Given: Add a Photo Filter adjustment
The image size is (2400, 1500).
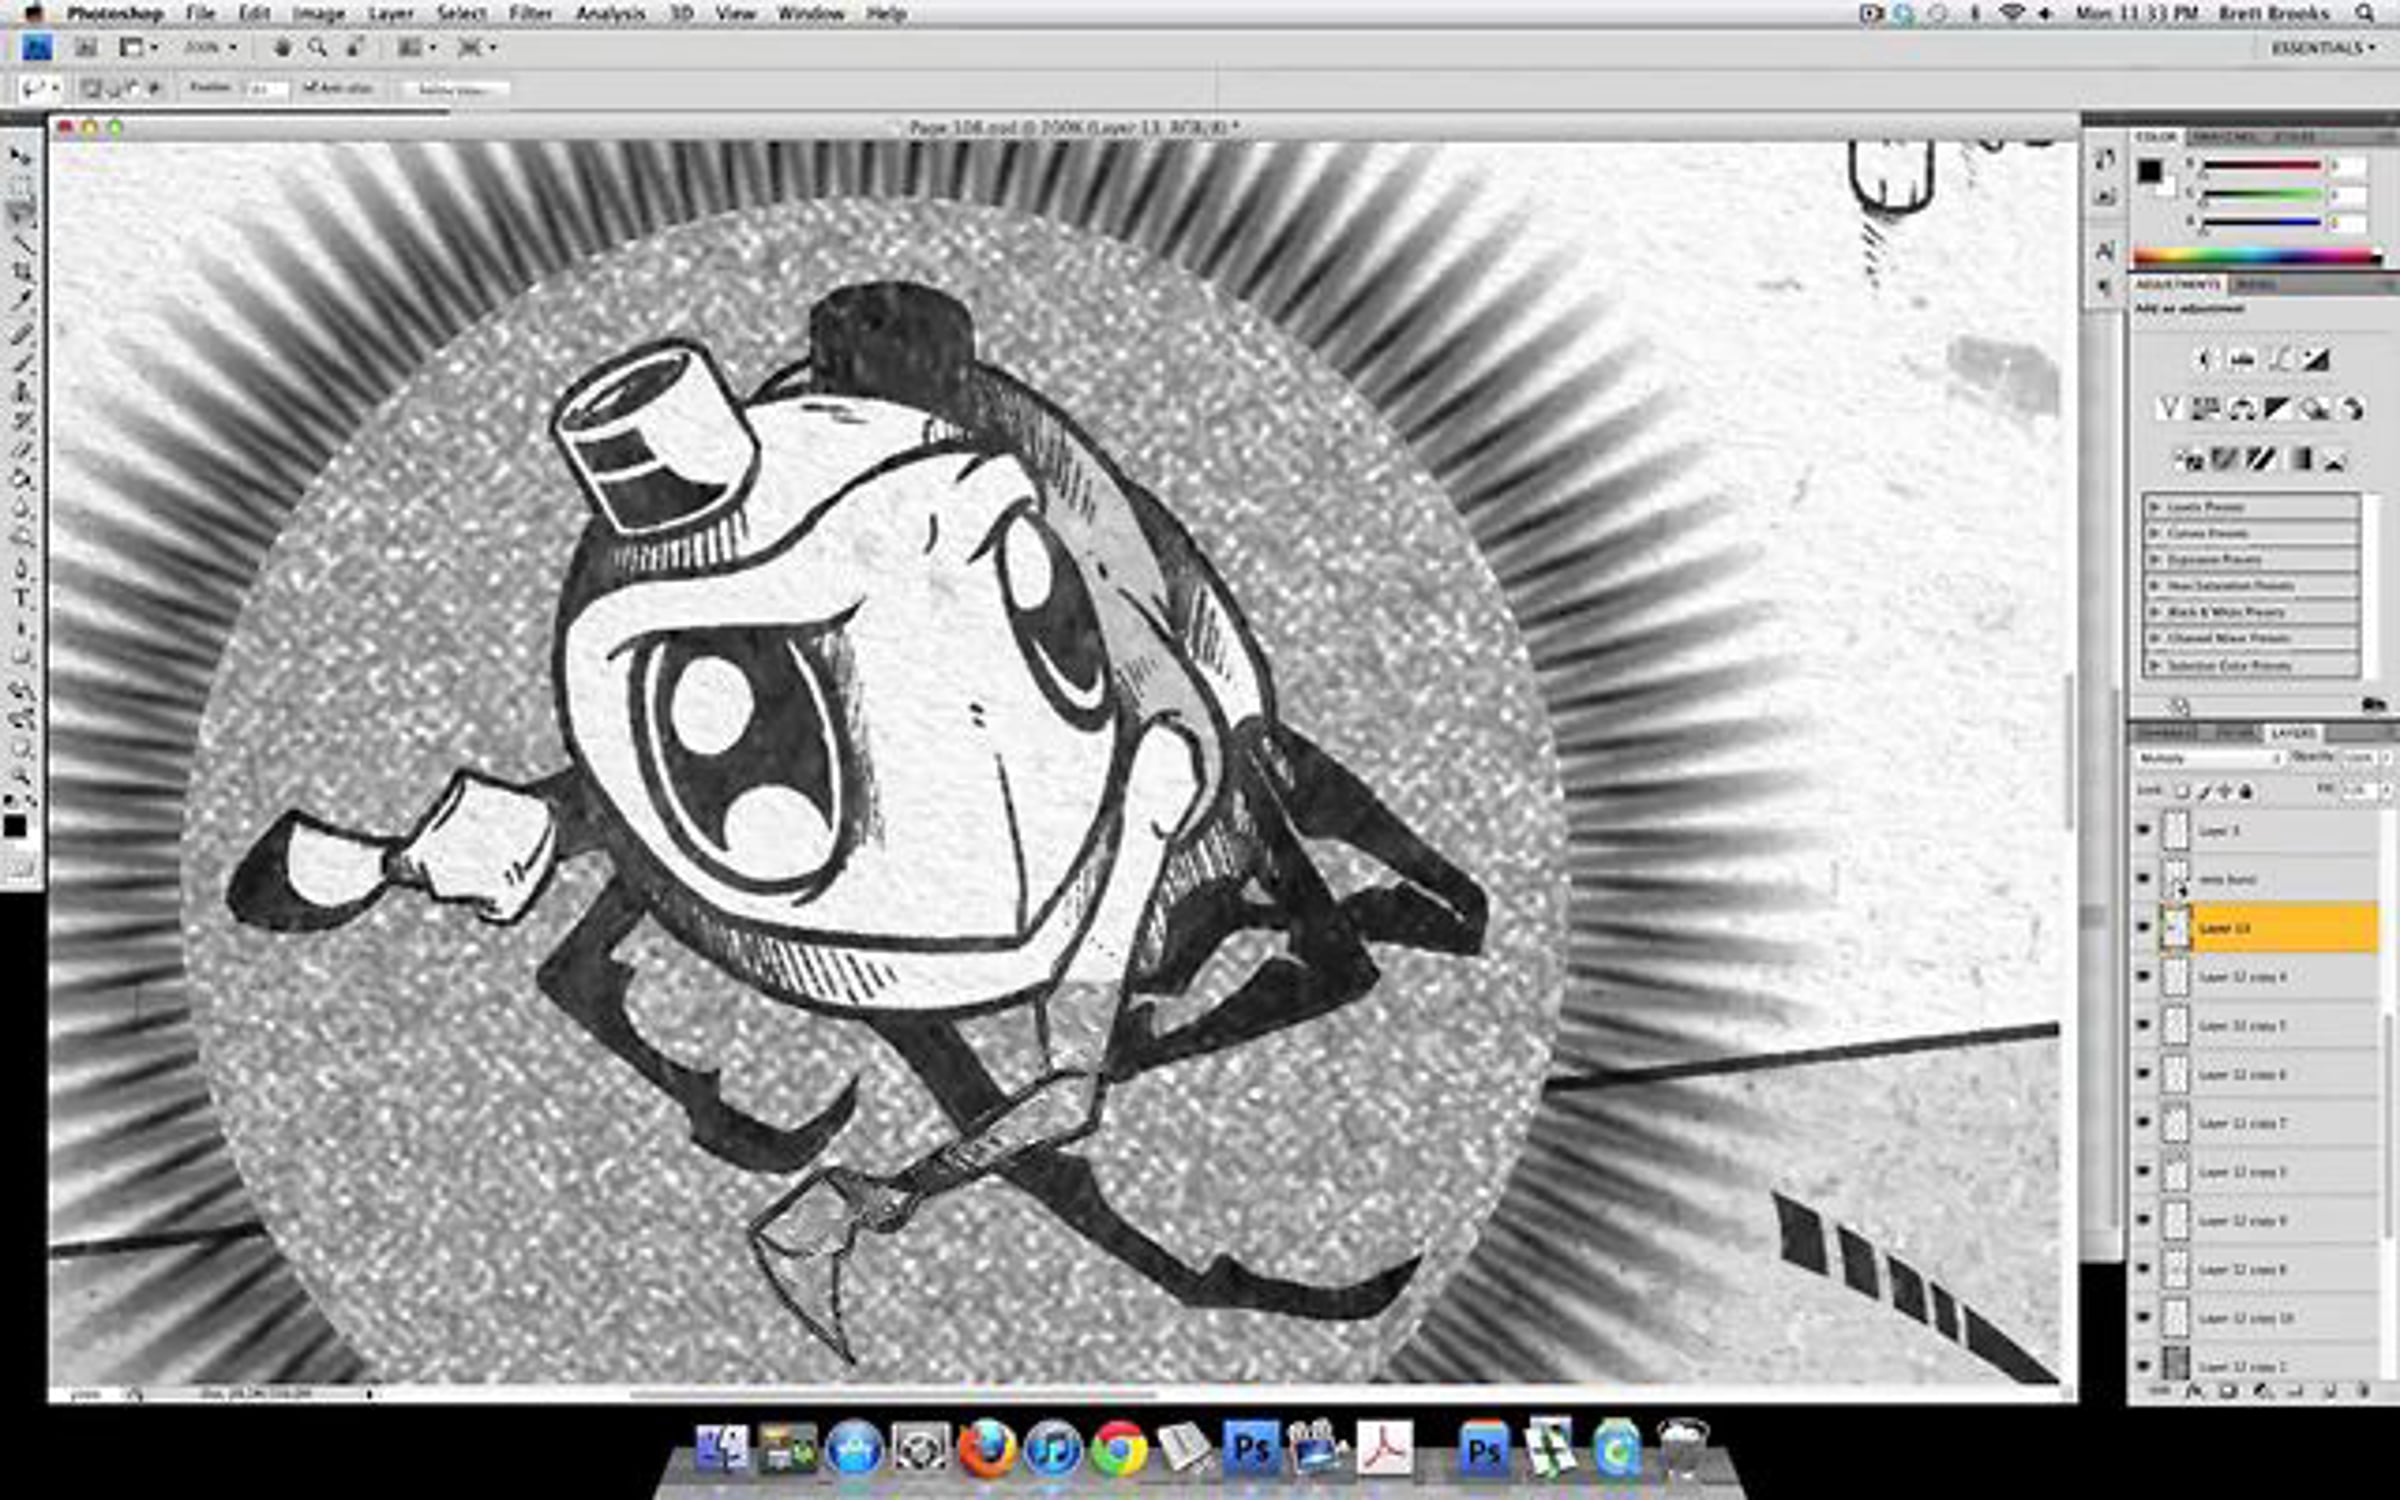Looking at the screenshot, I should click(x=2314, y=408).
